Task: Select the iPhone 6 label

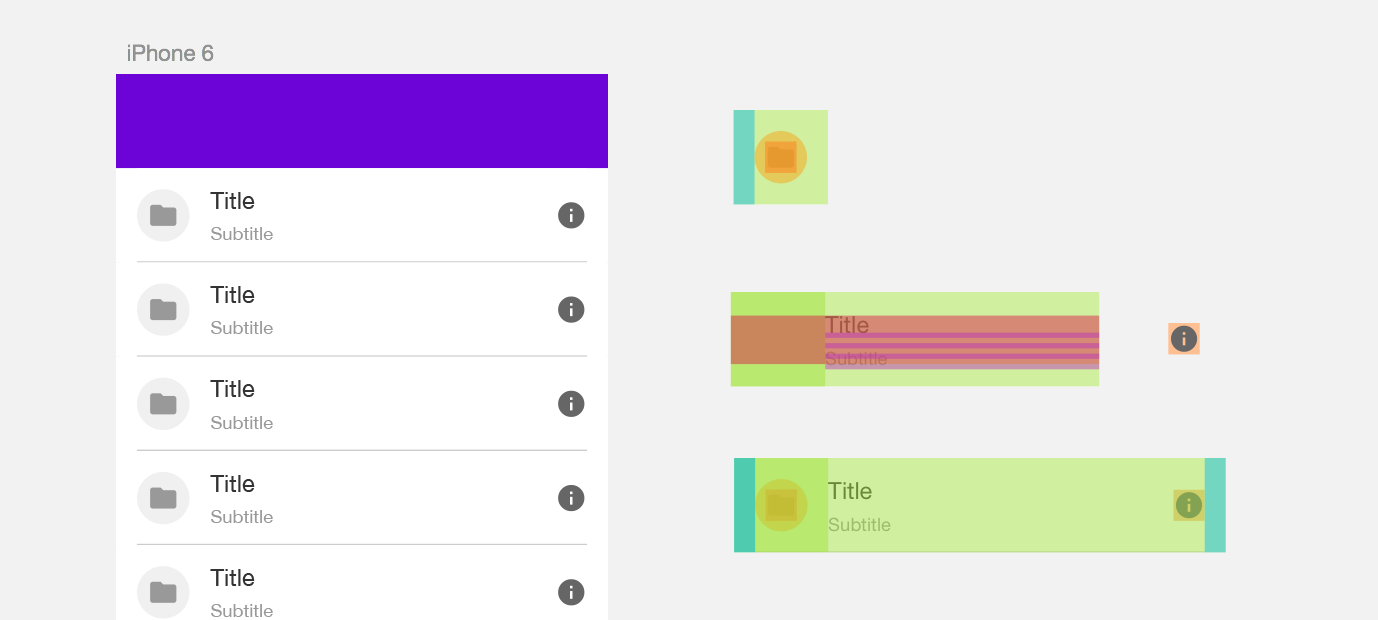Action: 169,53
